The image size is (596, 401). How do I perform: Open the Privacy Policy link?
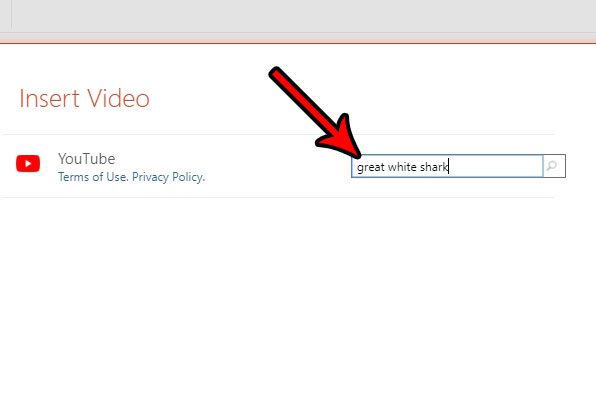coord(168,177)
